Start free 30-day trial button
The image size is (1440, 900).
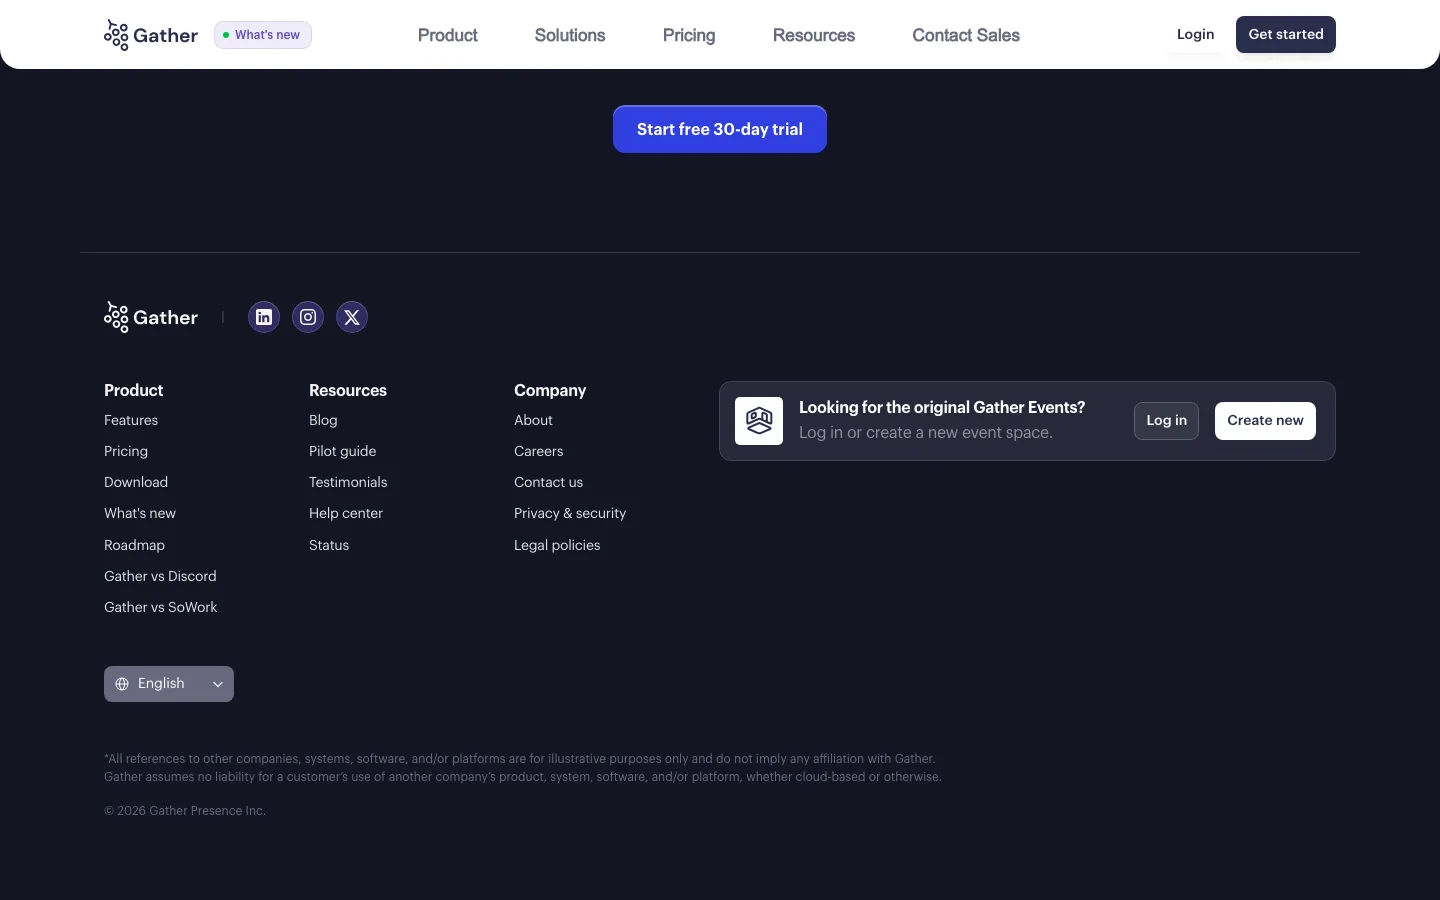click(x=720, y=129)
